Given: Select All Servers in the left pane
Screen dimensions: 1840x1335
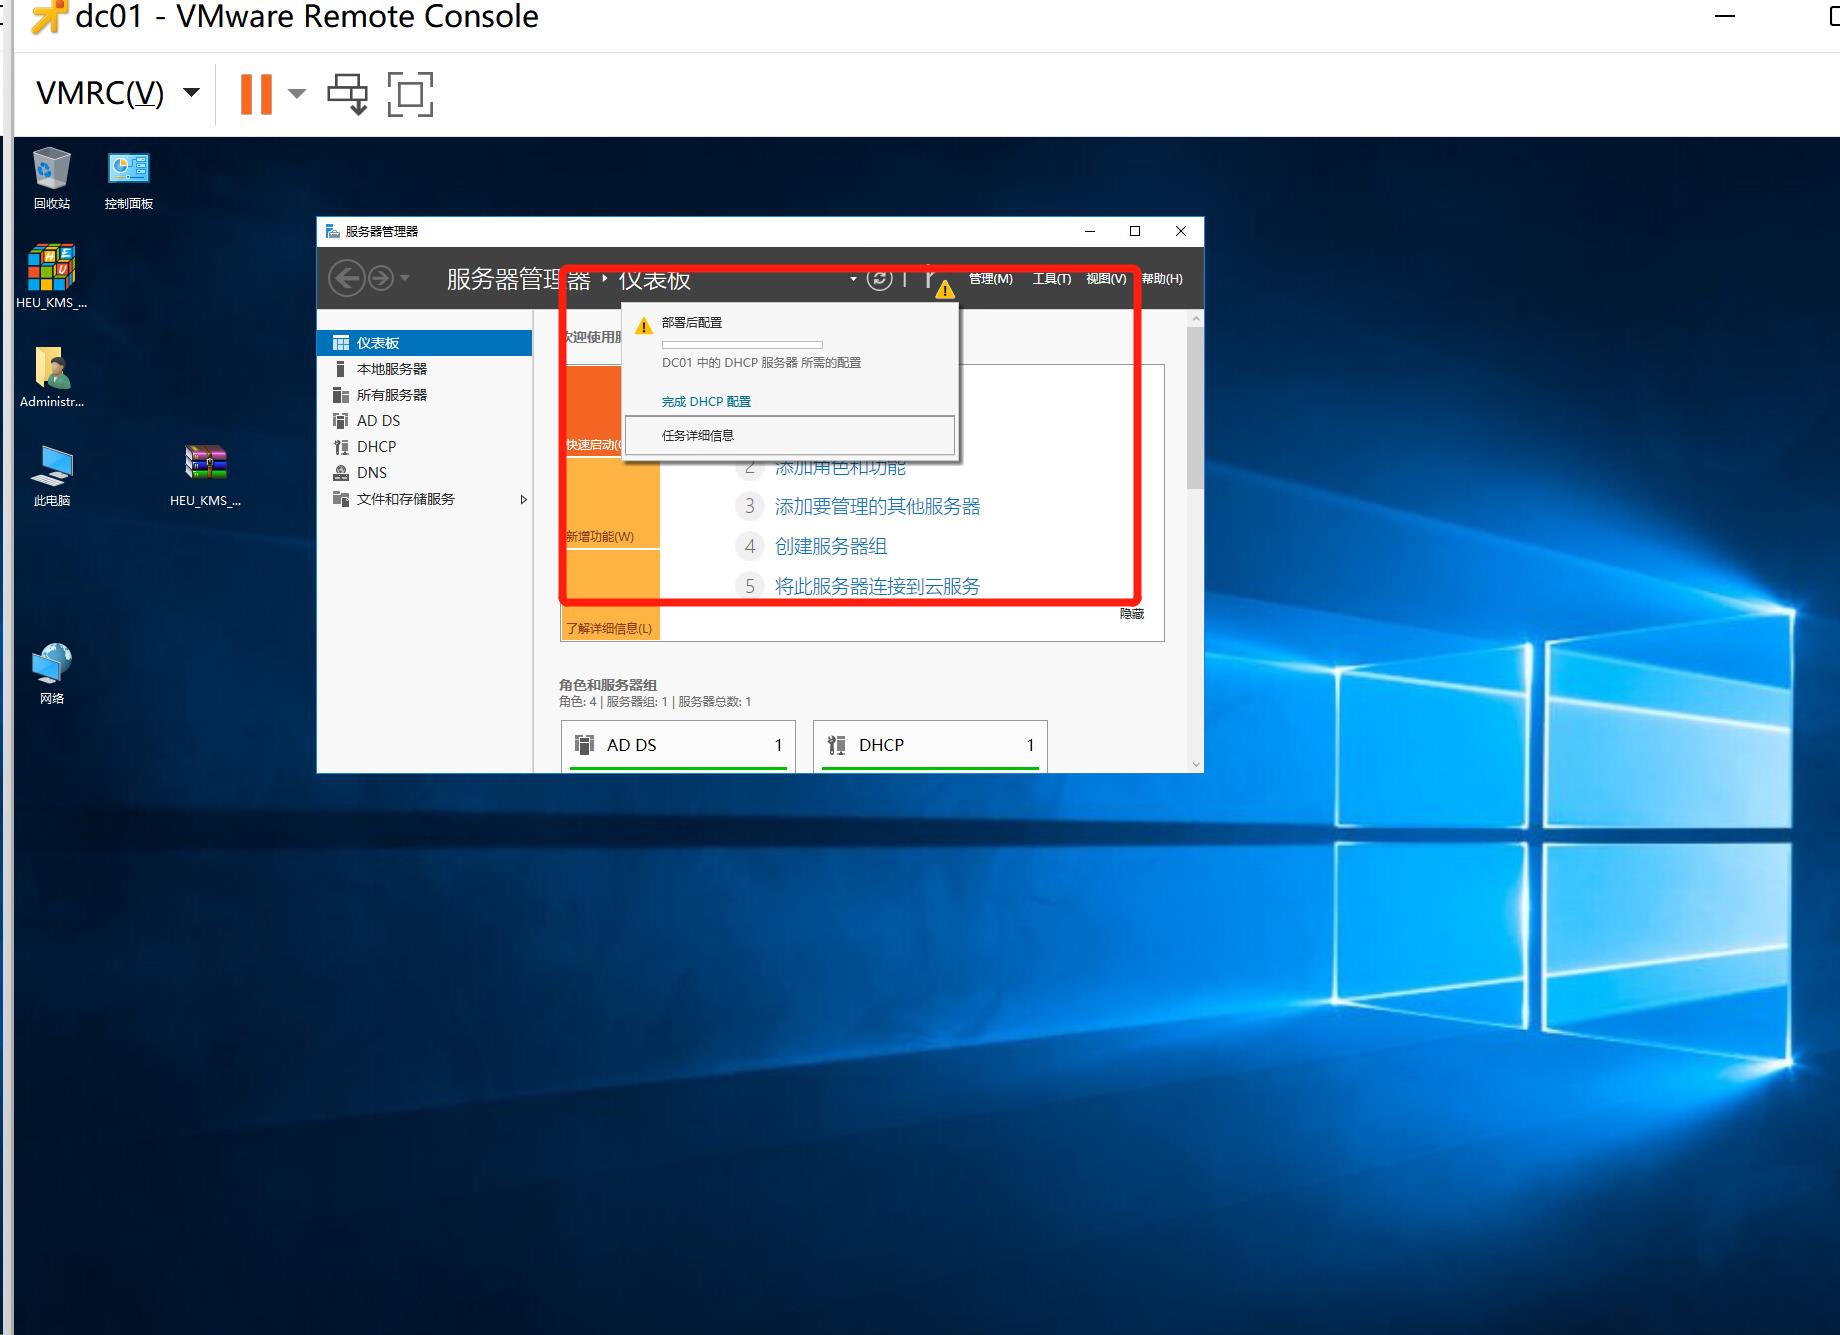Looking at the screenshot, I should 425,395.
